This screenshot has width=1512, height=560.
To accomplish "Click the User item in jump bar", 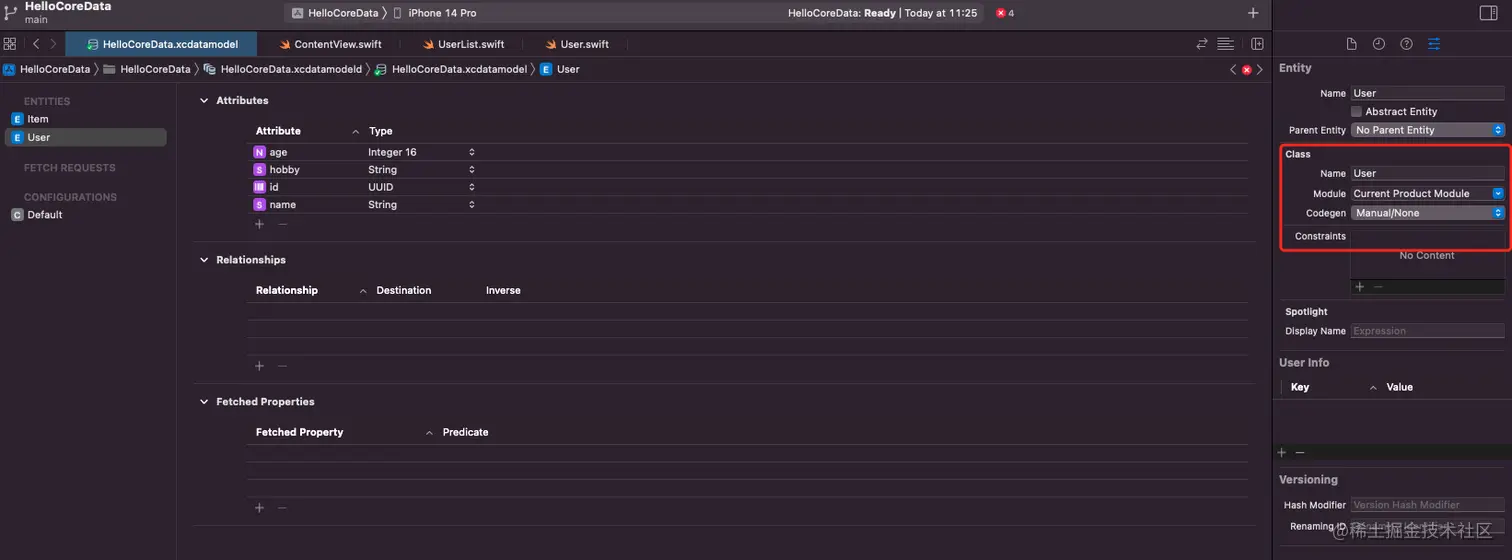I will click(560, 70).
